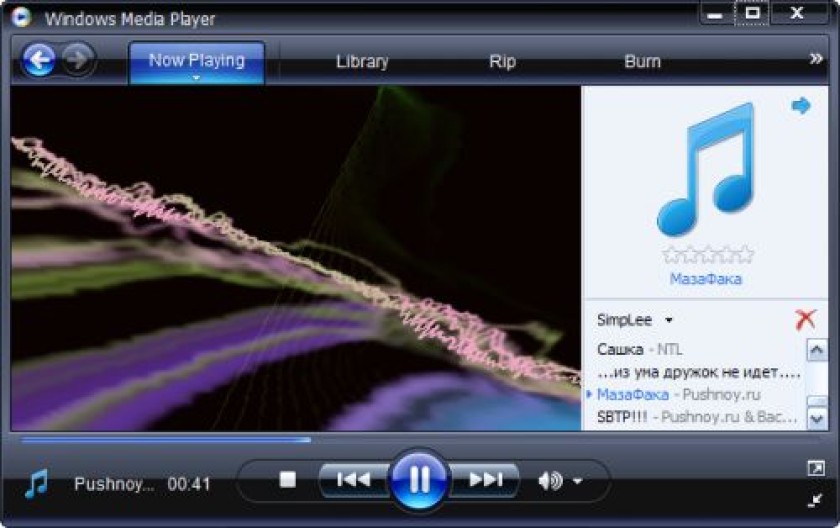This screenshot has height=528, width=840.
Task: Open the volume dropdown arrow
Action: tap(577, 481)
